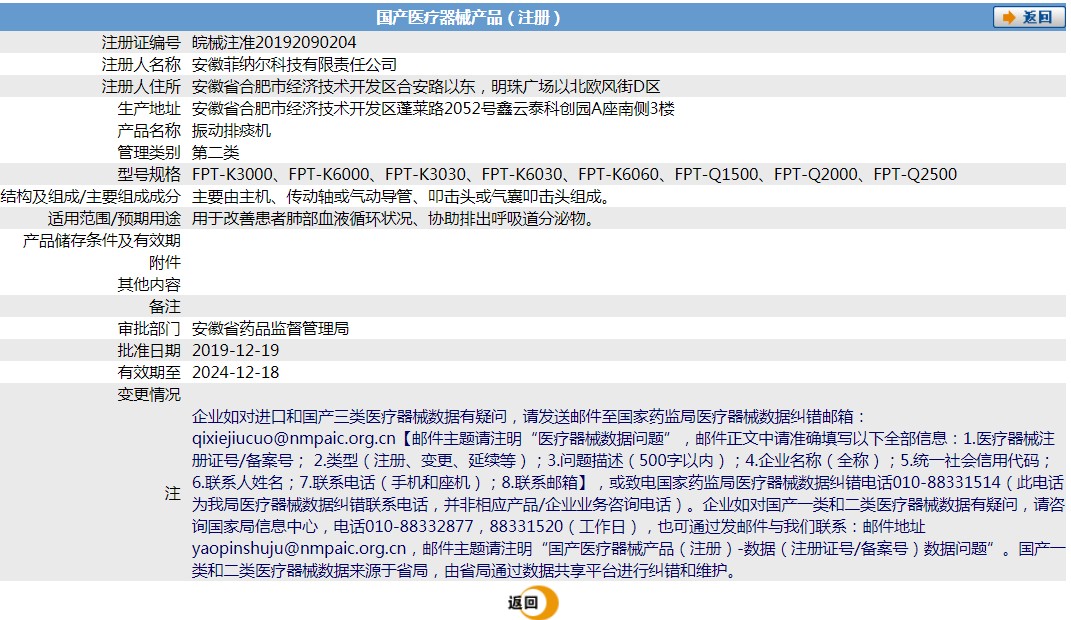
Task: Click expiry date 2024-12-18
Action: tap(236, 372)
